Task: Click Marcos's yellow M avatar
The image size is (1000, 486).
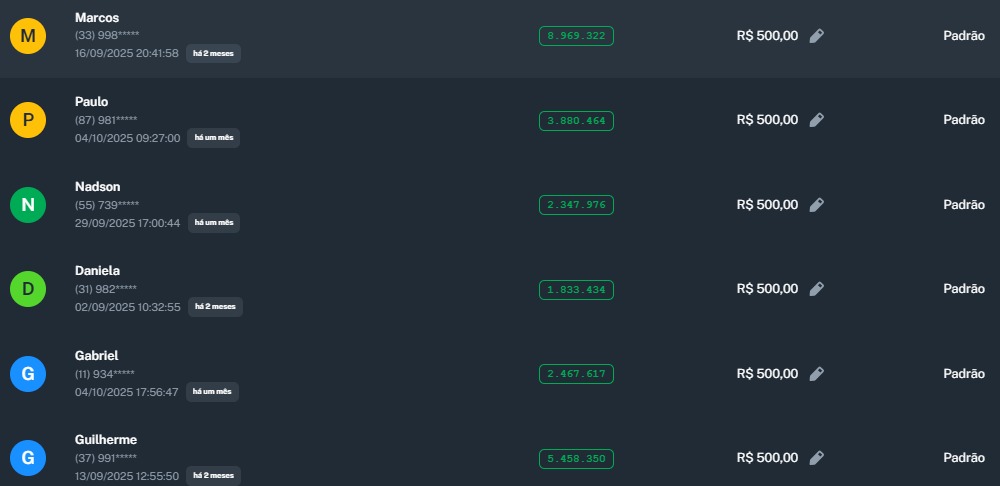Action: [28, 36]
